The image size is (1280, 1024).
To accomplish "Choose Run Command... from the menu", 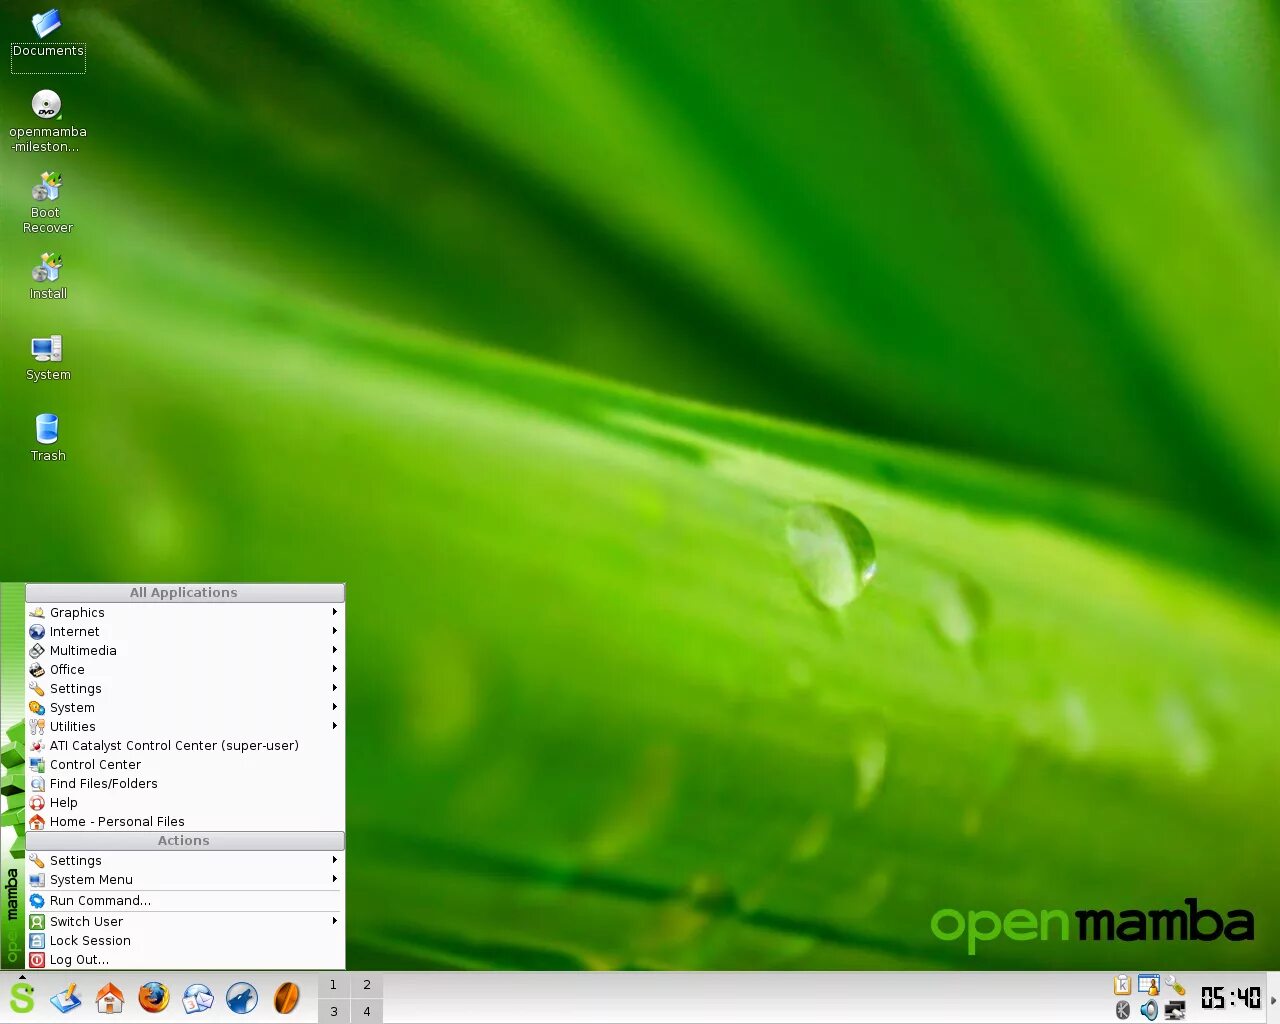I will [x=185, y=900].
